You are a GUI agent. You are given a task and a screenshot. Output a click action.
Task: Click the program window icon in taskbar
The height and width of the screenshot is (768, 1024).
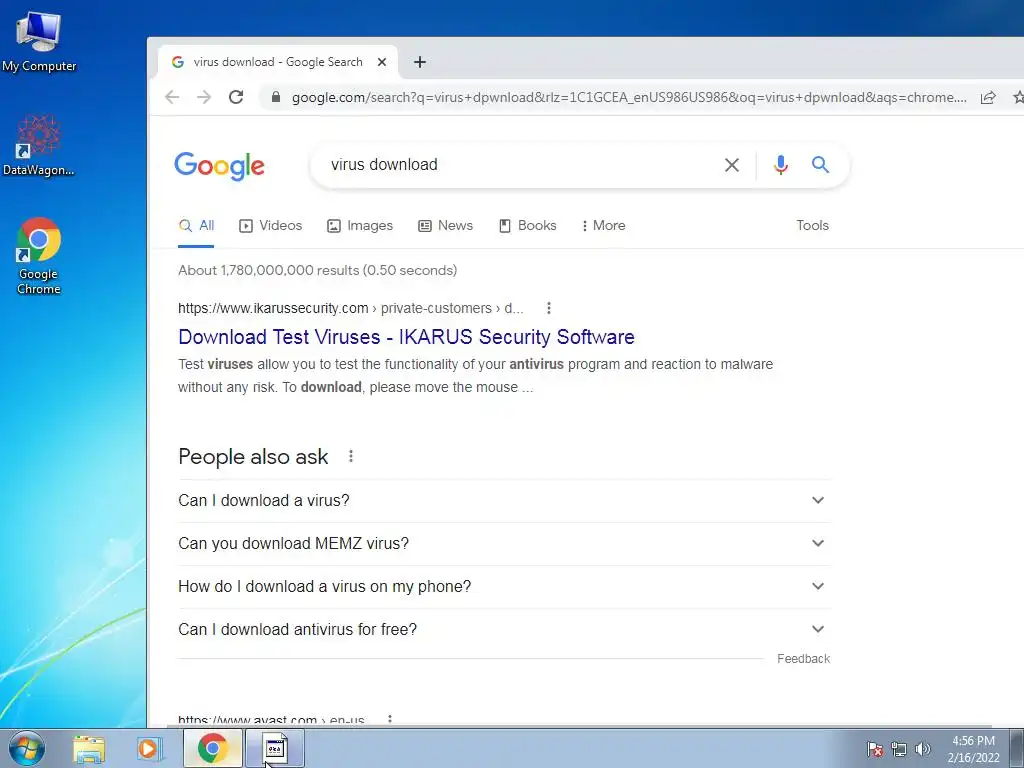275,748
